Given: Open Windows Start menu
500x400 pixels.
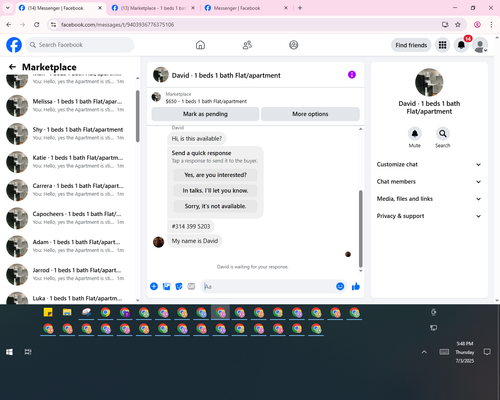Looking at the screenshot, I should tap(9, 352).
